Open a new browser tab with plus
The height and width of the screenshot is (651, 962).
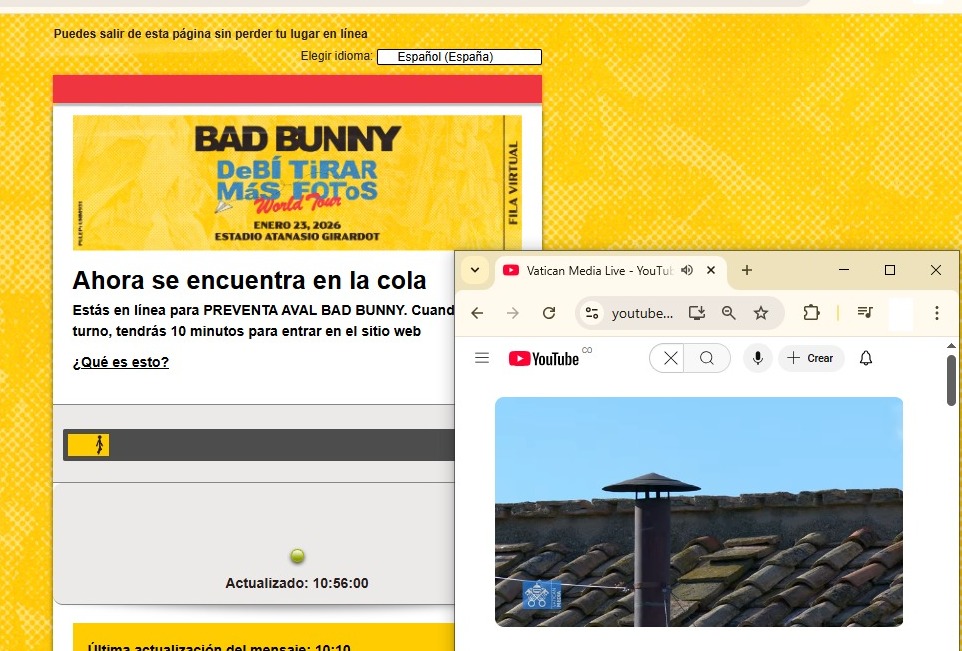747,270
